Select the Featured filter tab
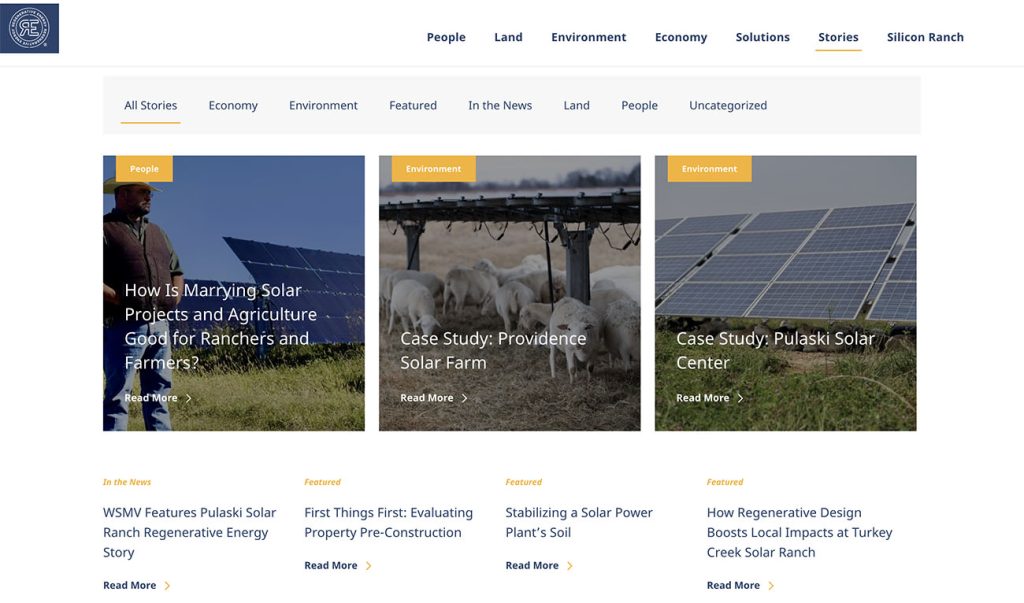The height and width of the screenshot is (603, 1024). (413, 105)
